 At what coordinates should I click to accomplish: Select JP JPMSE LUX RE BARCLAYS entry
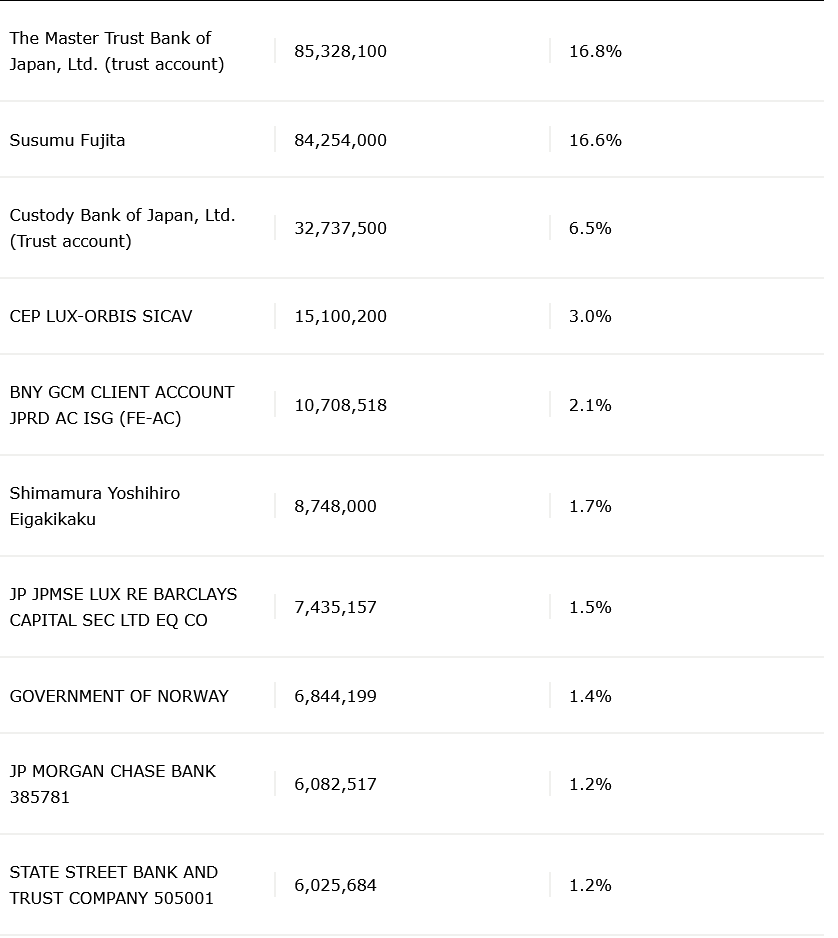[x=123, y=607]
